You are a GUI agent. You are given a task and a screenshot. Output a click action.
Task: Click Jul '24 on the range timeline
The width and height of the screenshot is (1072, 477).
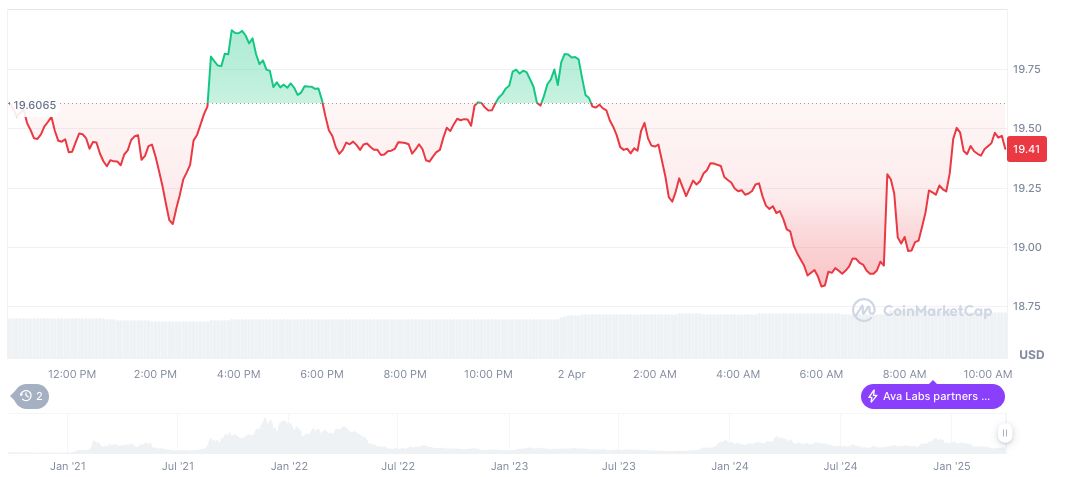(x=840, y=465)
